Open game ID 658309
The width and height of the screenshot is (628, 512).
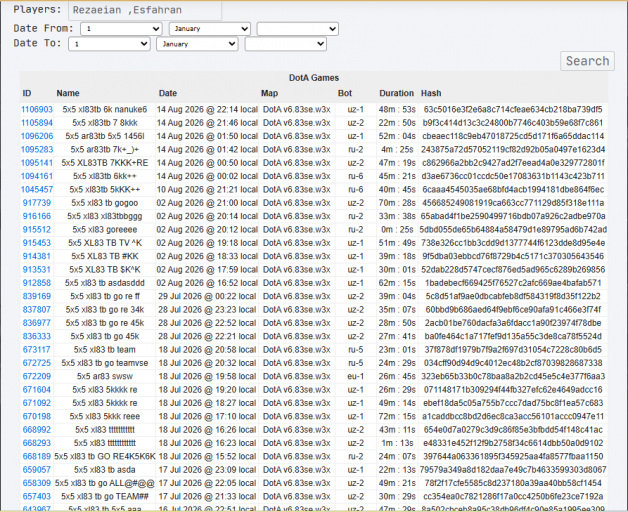click(x=37, y=483)
